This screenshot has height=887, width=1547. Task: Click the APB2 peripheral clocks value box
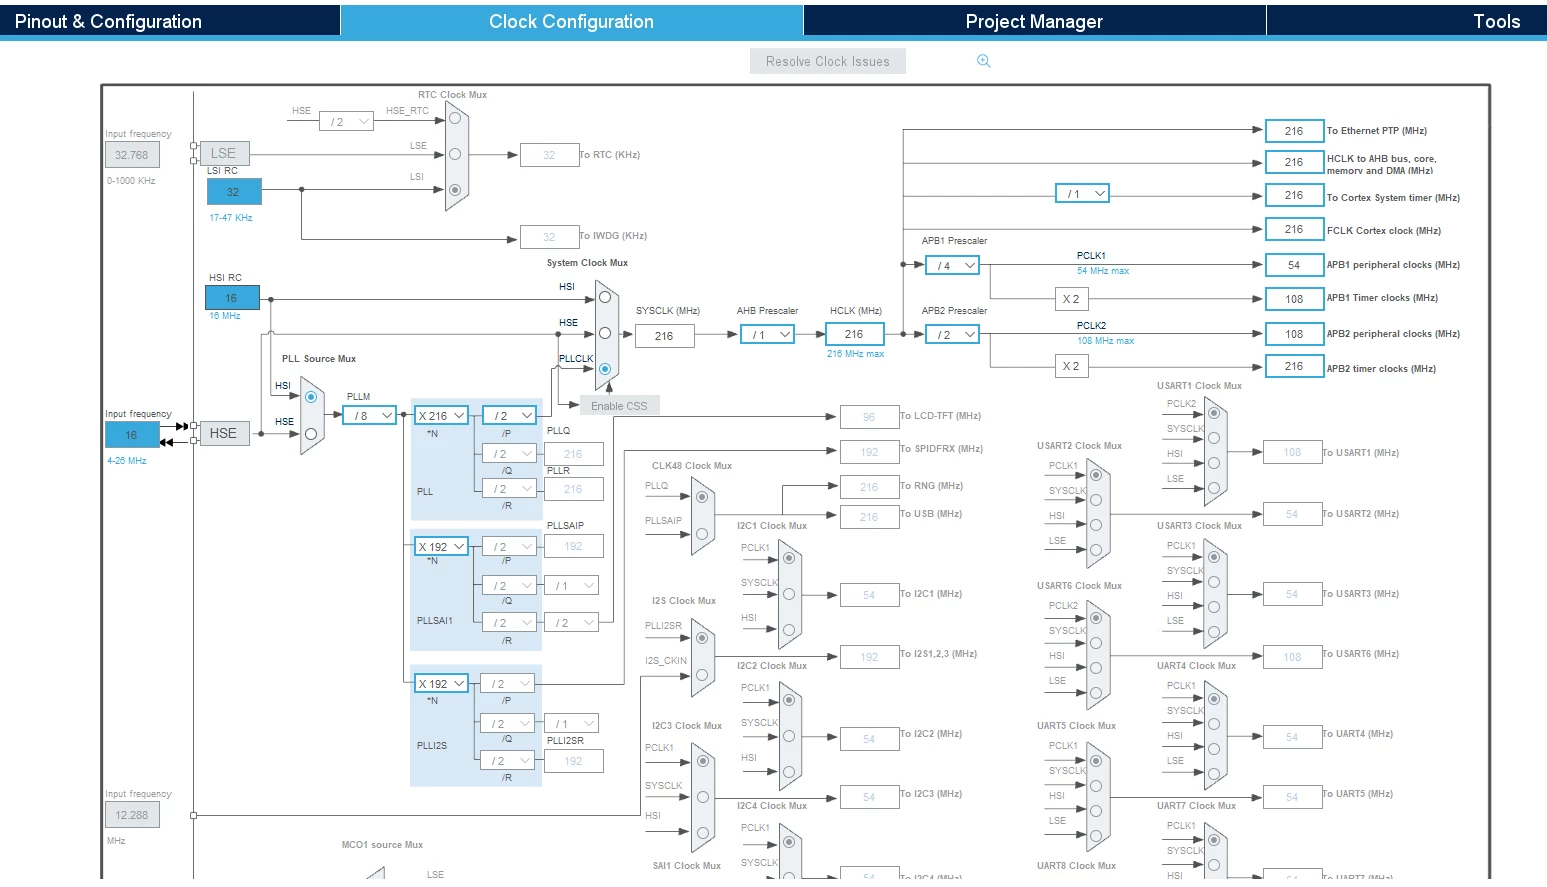[x=1294, y=334]
